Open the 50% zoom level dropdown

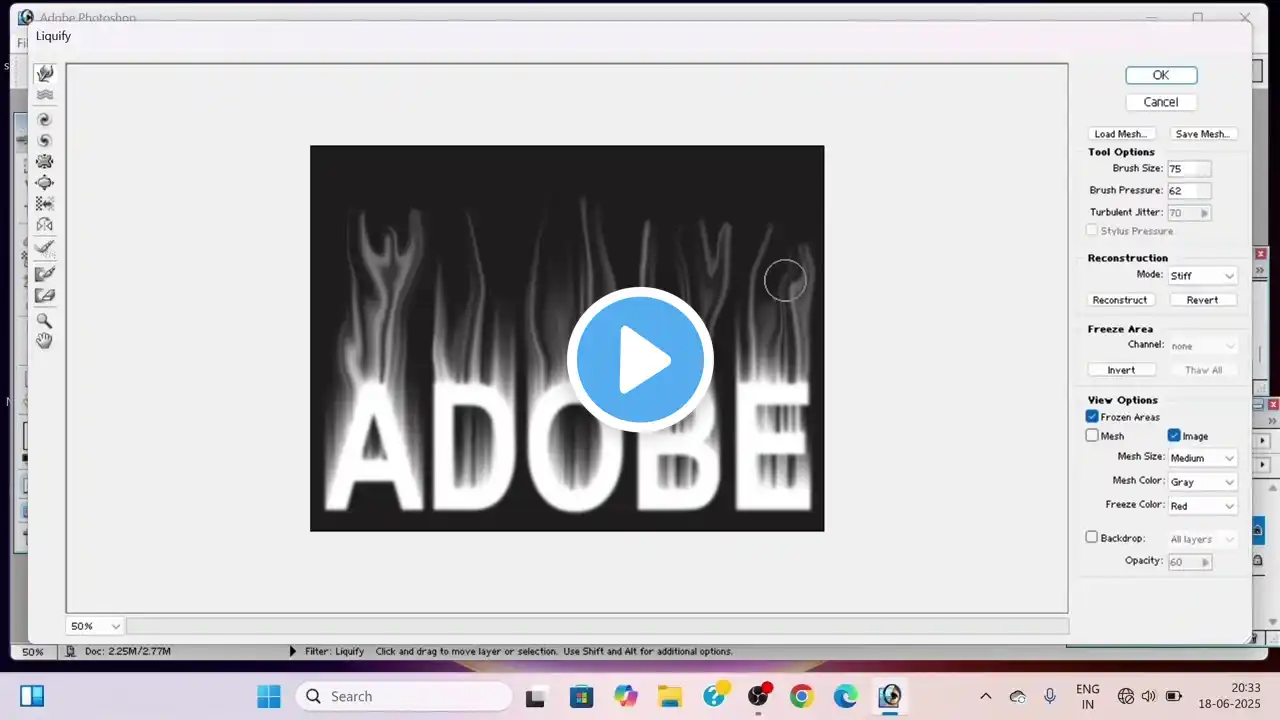pyautogui.click(x=95, y=626)
